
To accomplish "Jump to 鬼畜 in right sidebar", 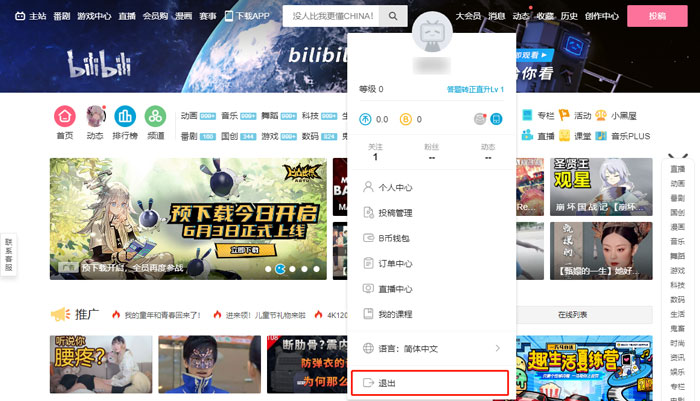I will pos(677,328).
